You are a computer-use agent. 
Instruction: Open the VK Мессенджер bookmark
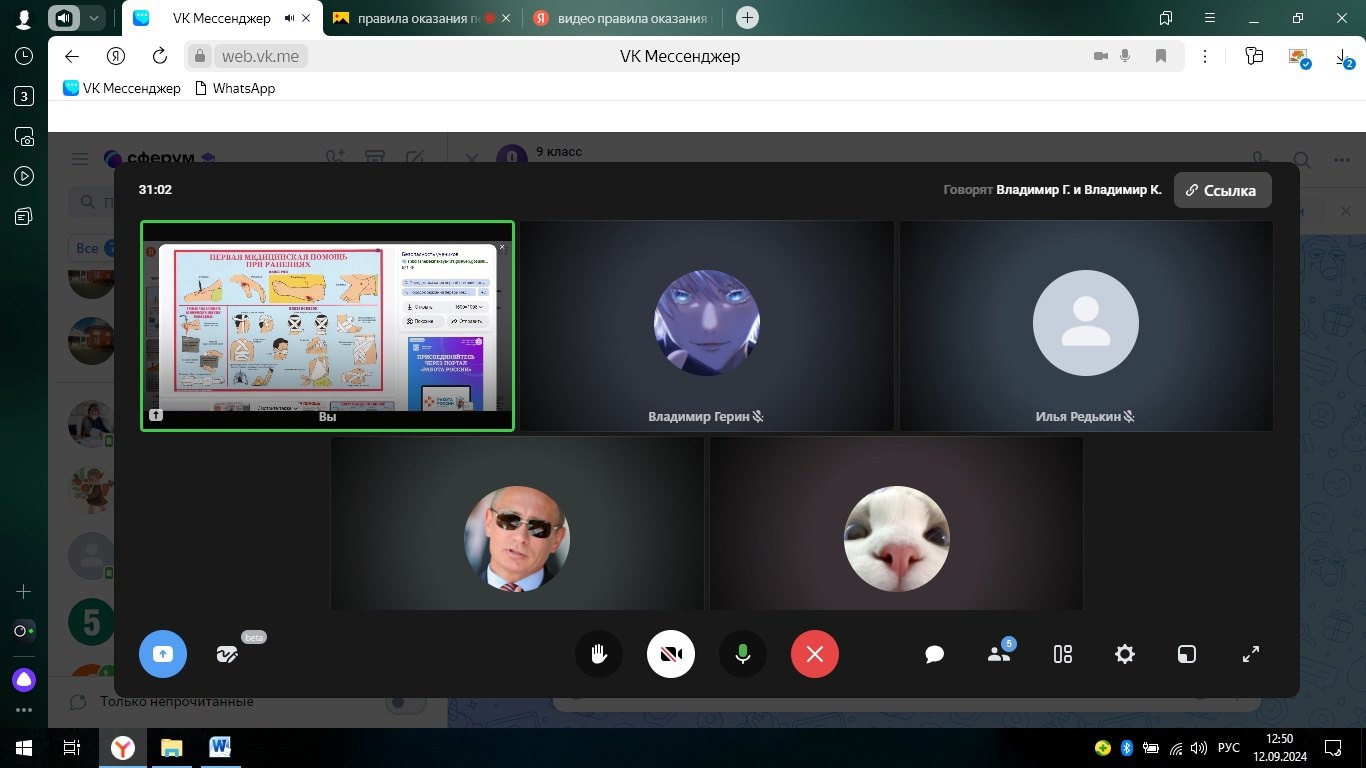[x=122, y=88]
